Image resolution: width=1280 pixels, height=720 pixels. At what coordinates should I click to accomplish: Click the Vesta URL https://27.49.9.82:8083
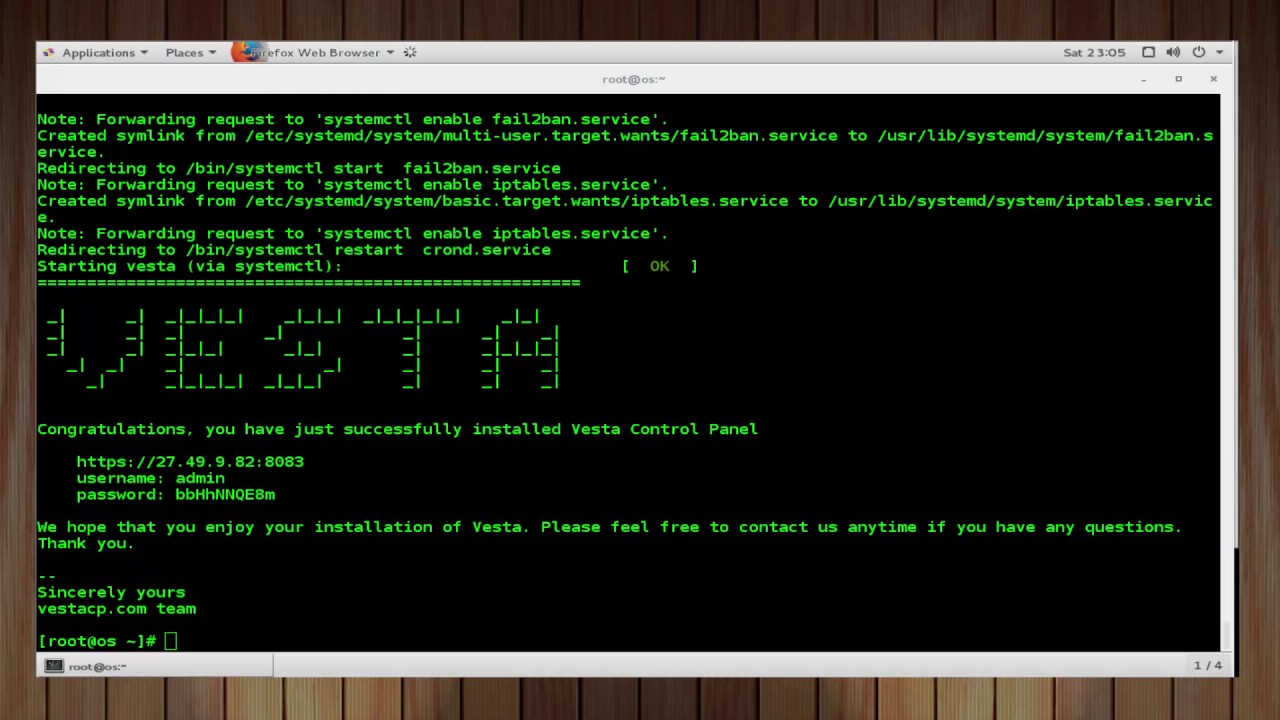(x=190, y=462)
